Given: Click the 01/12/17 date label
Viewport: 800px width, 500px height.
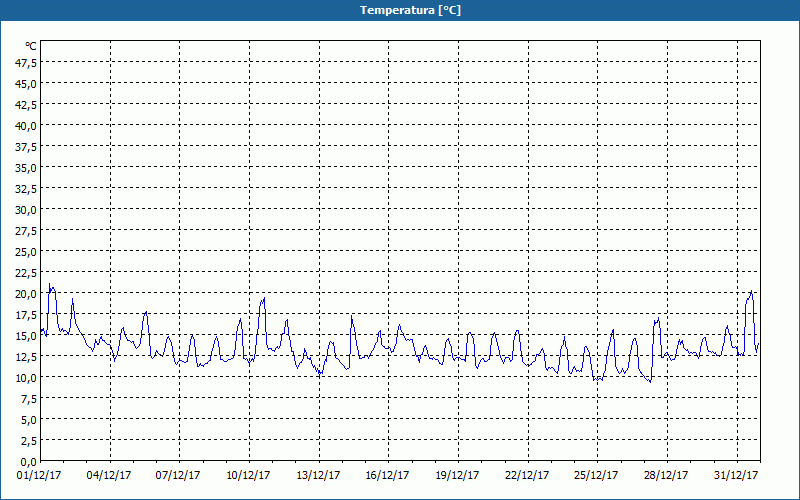Looking at the screenshot, I should (x=39, y=475).
